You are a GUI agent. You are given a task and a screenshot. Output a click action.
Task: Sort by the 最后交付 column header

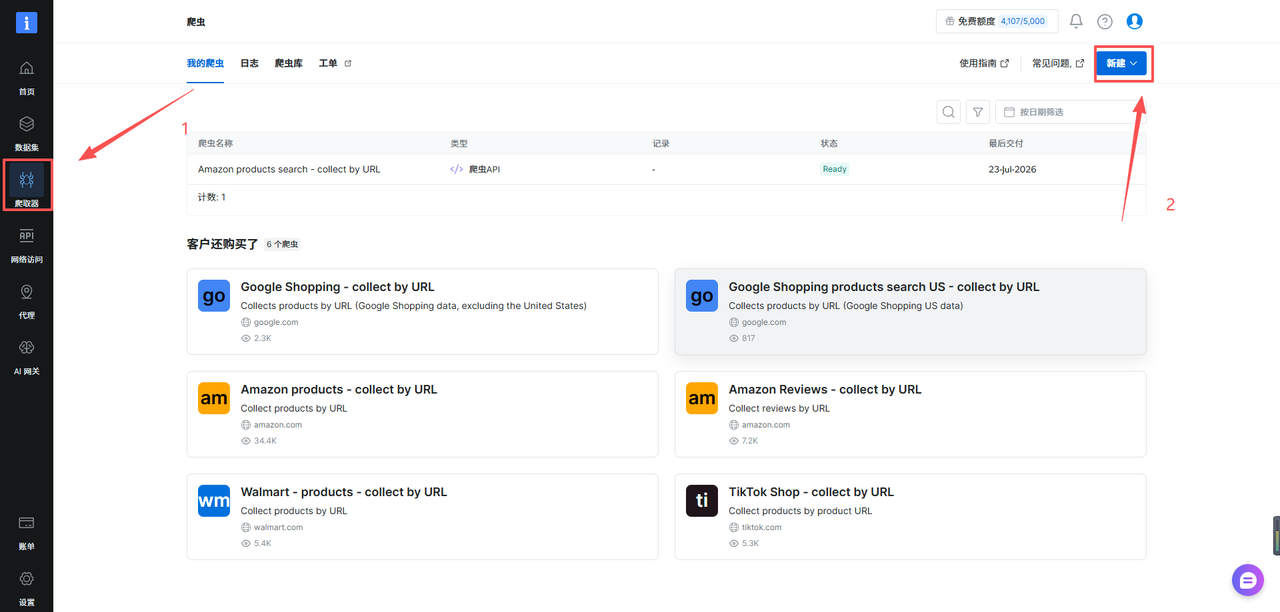pyautogui.click(x=1006, y=144)
